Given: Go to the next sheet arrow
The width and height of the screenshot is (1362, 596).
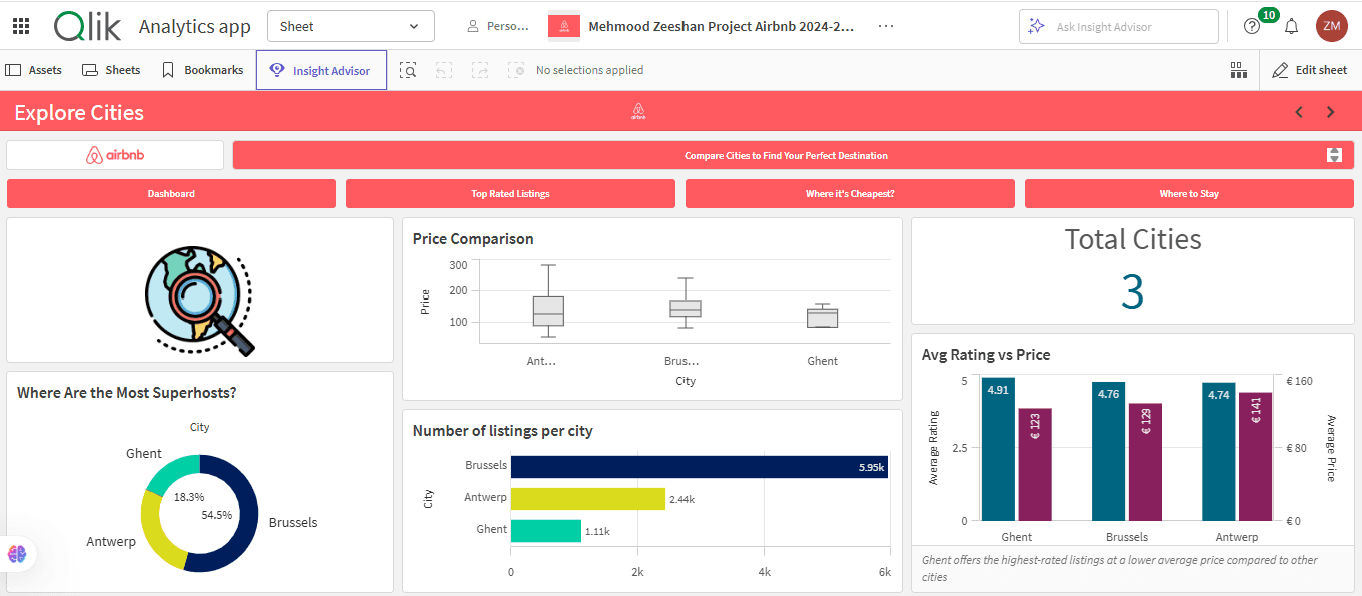Looking at the screenshot, I should 1331,112.
